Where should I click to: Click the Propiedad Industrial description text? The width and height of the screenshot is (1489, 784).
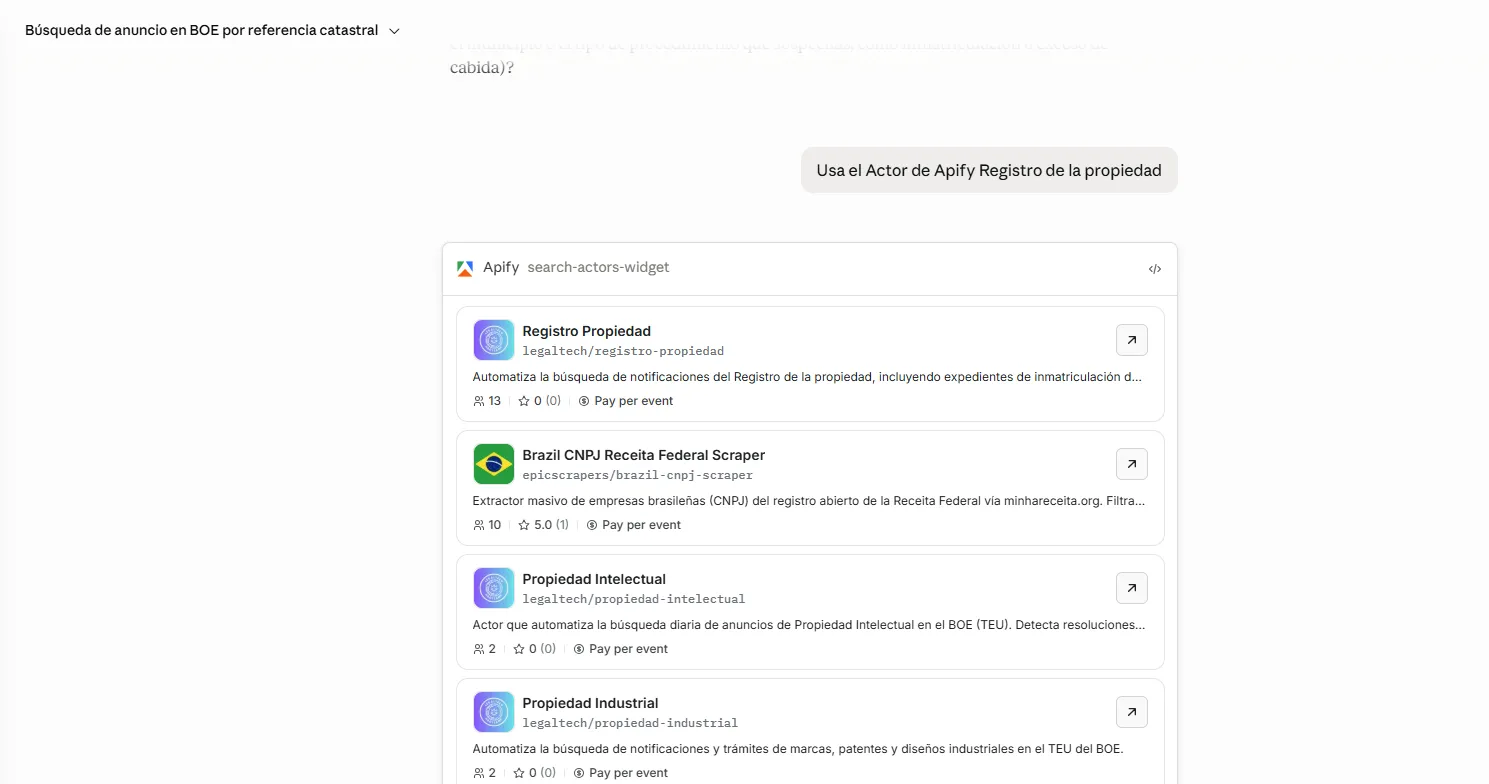(798, 749)
